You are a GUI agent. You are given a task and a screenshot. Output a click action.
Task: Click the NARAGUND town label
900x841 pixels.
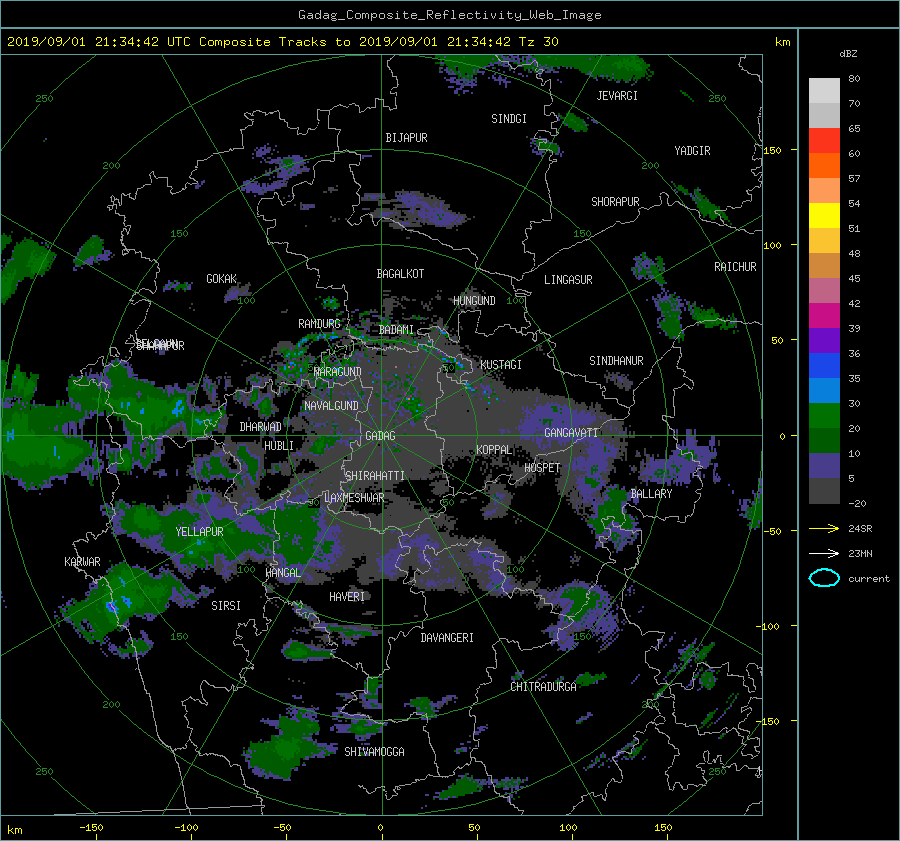pyautogui.click(x=338, y=371)
